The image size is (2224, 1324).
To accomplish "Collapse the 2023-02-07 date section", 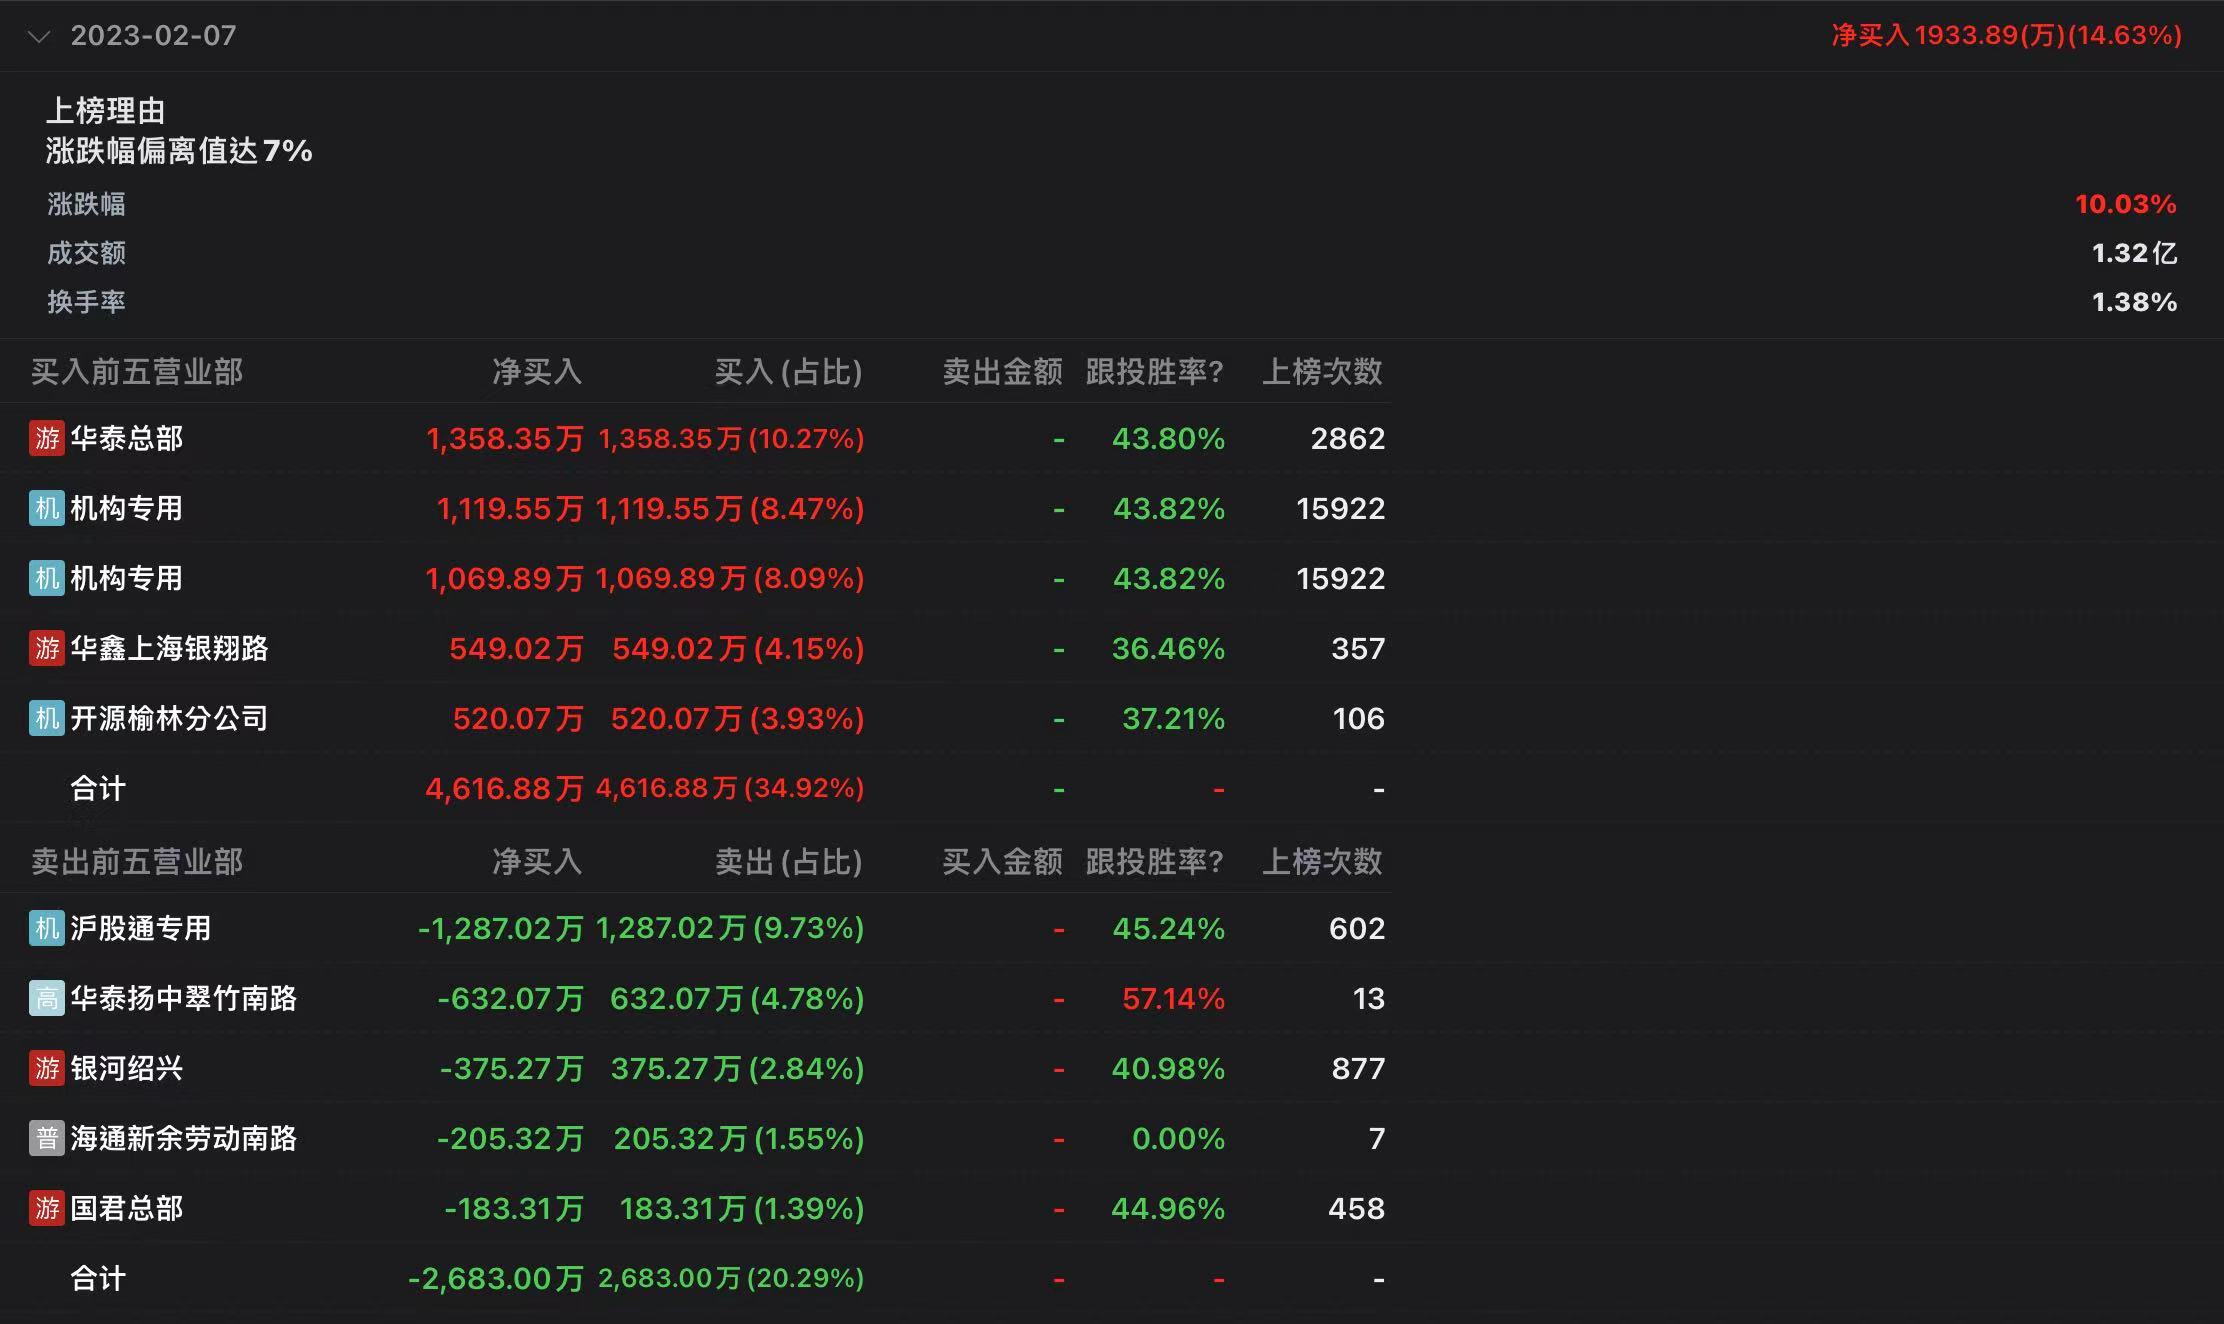I will tap(39, 37).
